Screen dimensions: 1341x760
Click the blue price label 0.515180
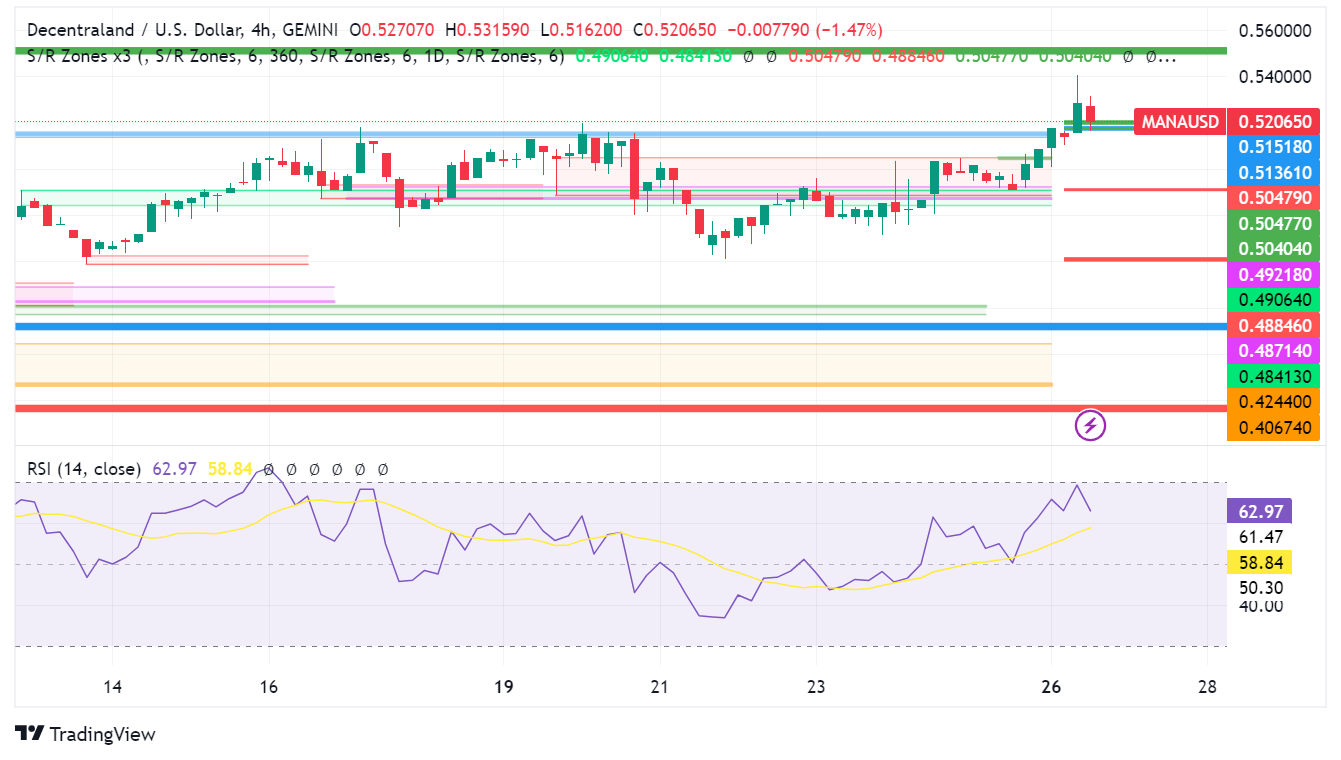coord(1275,147)
